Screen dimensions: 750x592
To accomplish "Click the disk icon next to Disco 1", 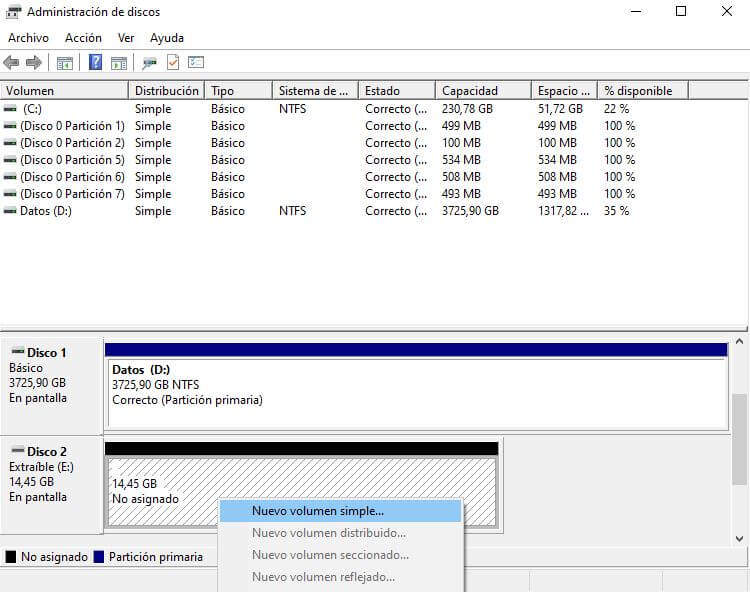I will point(18,351).
